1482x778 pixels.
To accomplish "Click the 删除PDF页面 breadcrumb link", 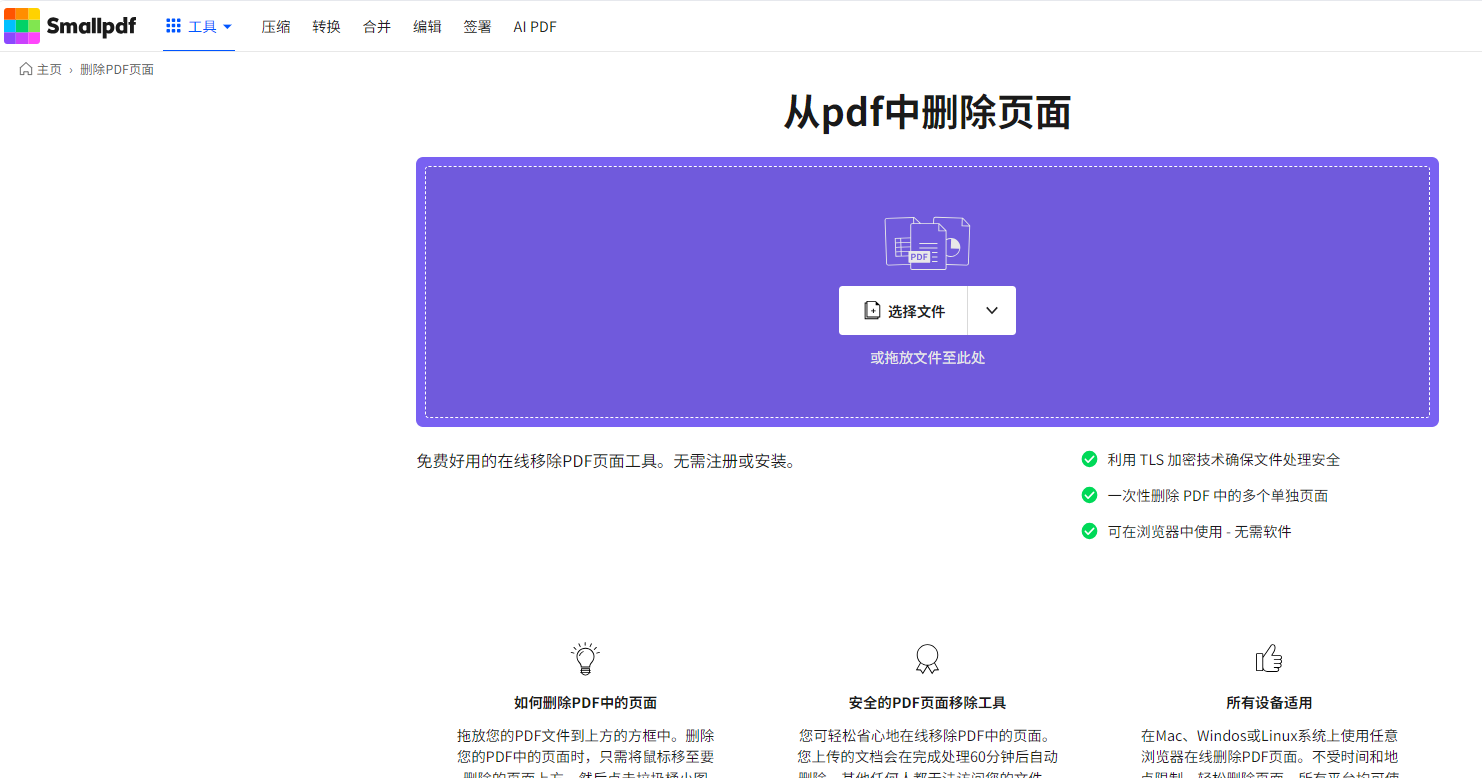I will pyautogui.click(x=117, y=69).
